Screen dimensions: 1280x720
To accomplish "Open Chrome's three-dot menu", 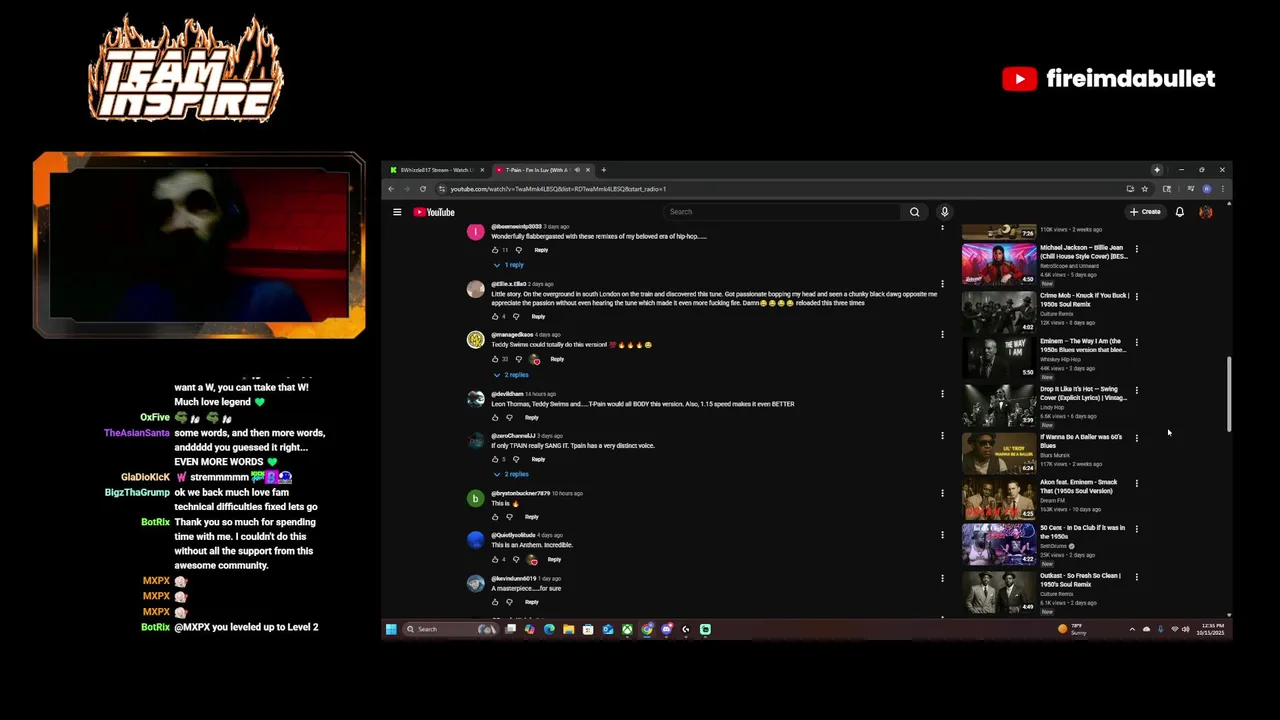I will [x=1222, y=189].
